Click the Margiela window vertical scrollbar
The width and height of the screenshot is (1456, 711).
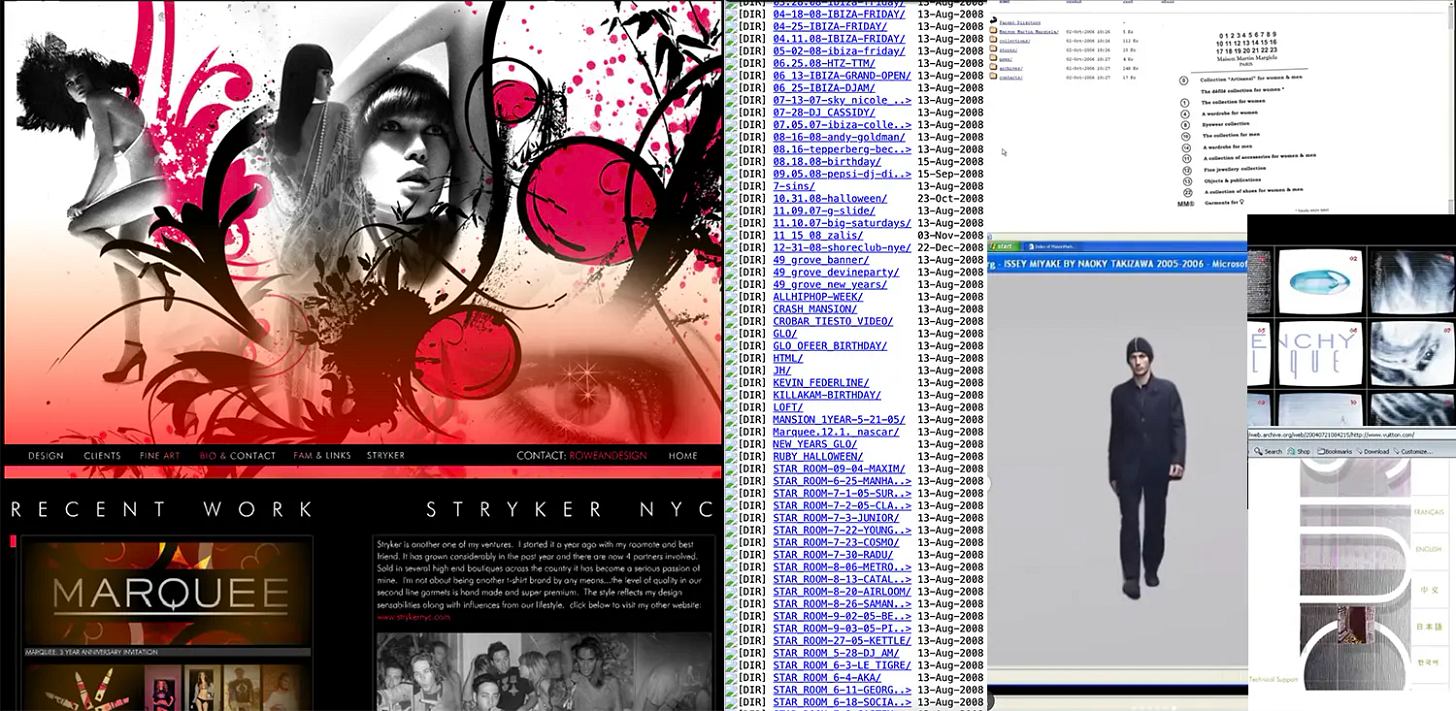coord(1451,107)
